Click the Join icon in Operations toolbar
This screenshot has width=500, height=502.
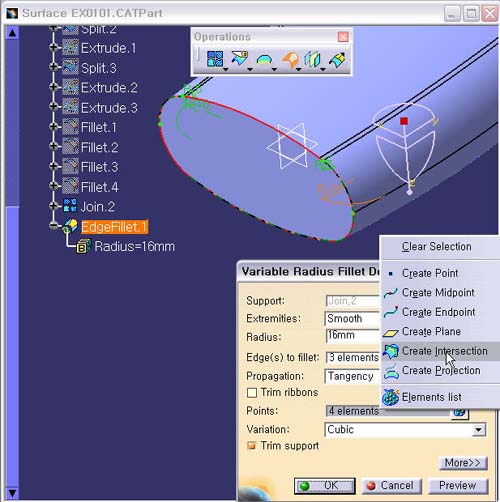point(215,59)
